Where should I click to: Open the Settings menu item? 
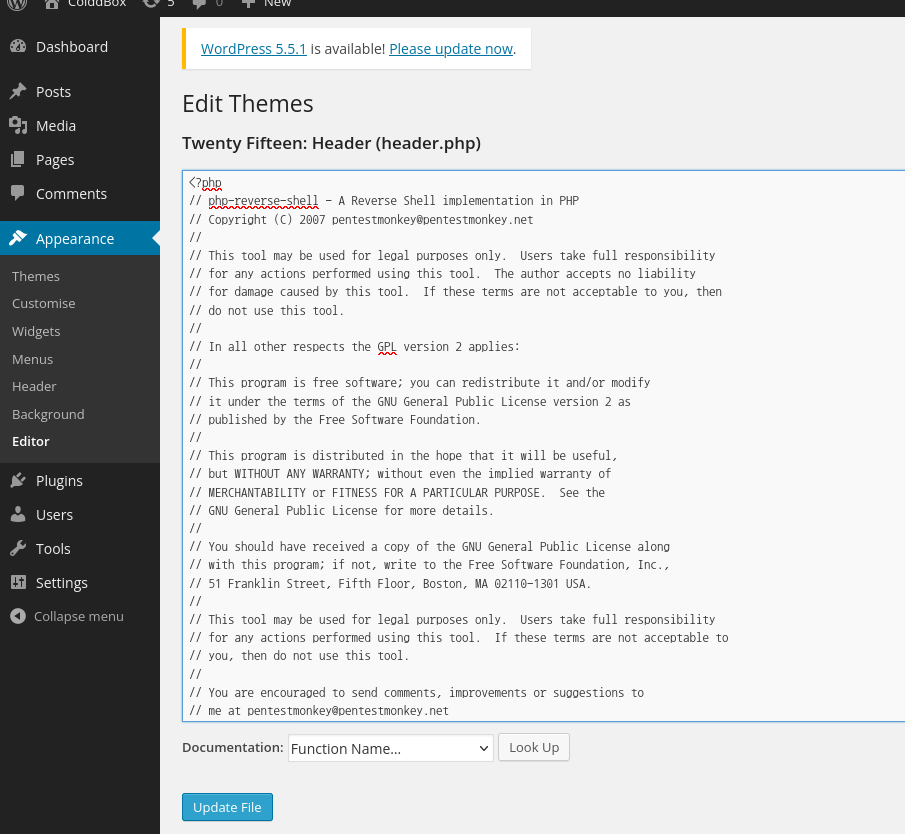point(80,583)
